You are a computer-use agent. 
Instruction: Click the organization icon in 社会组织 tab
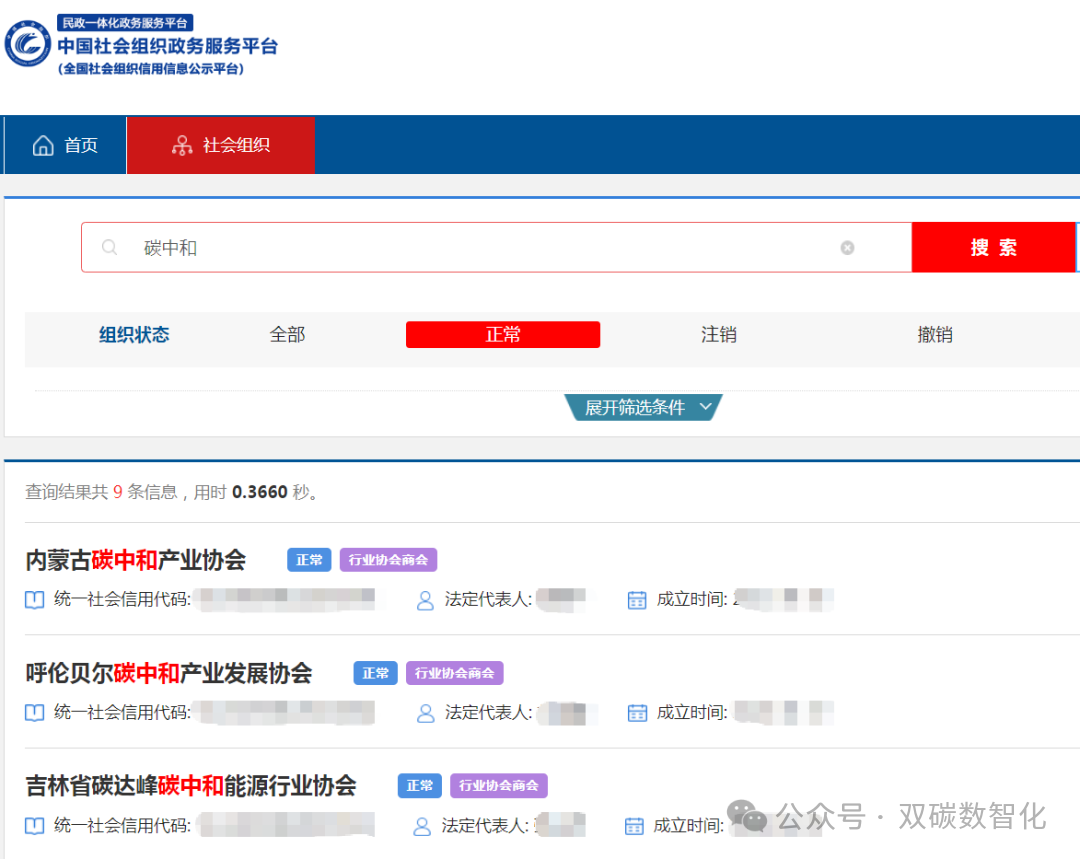(x=182, y=145)
